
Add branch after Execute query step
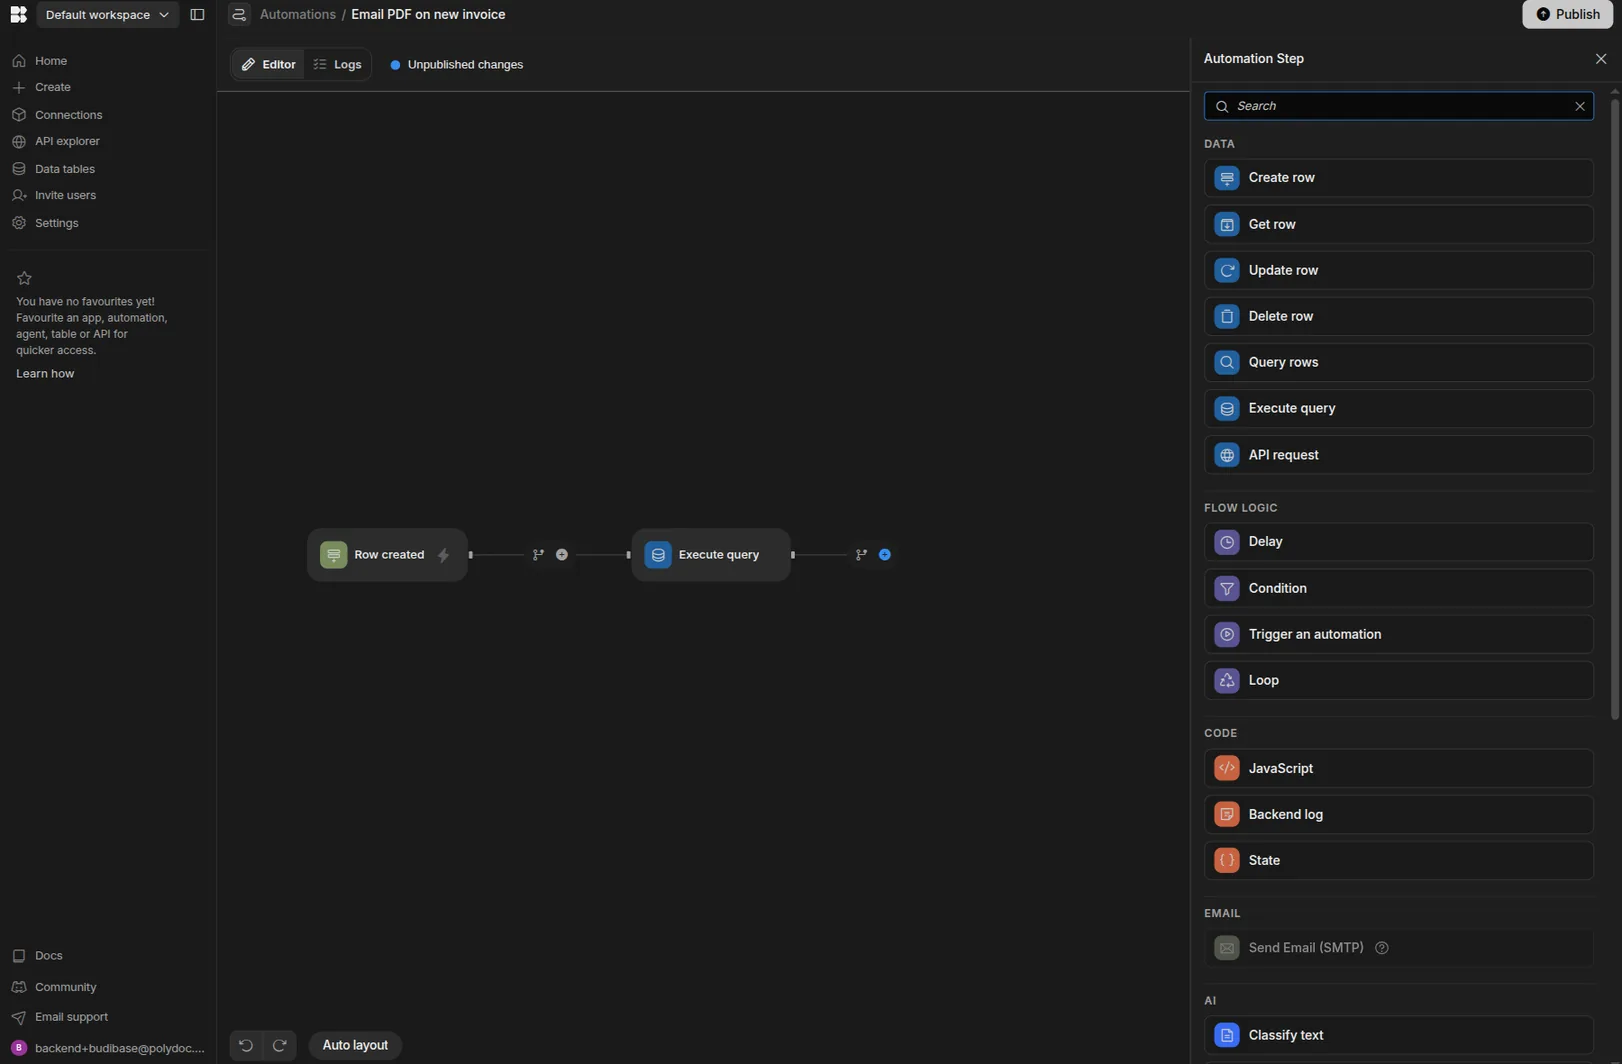click(861, 555)
